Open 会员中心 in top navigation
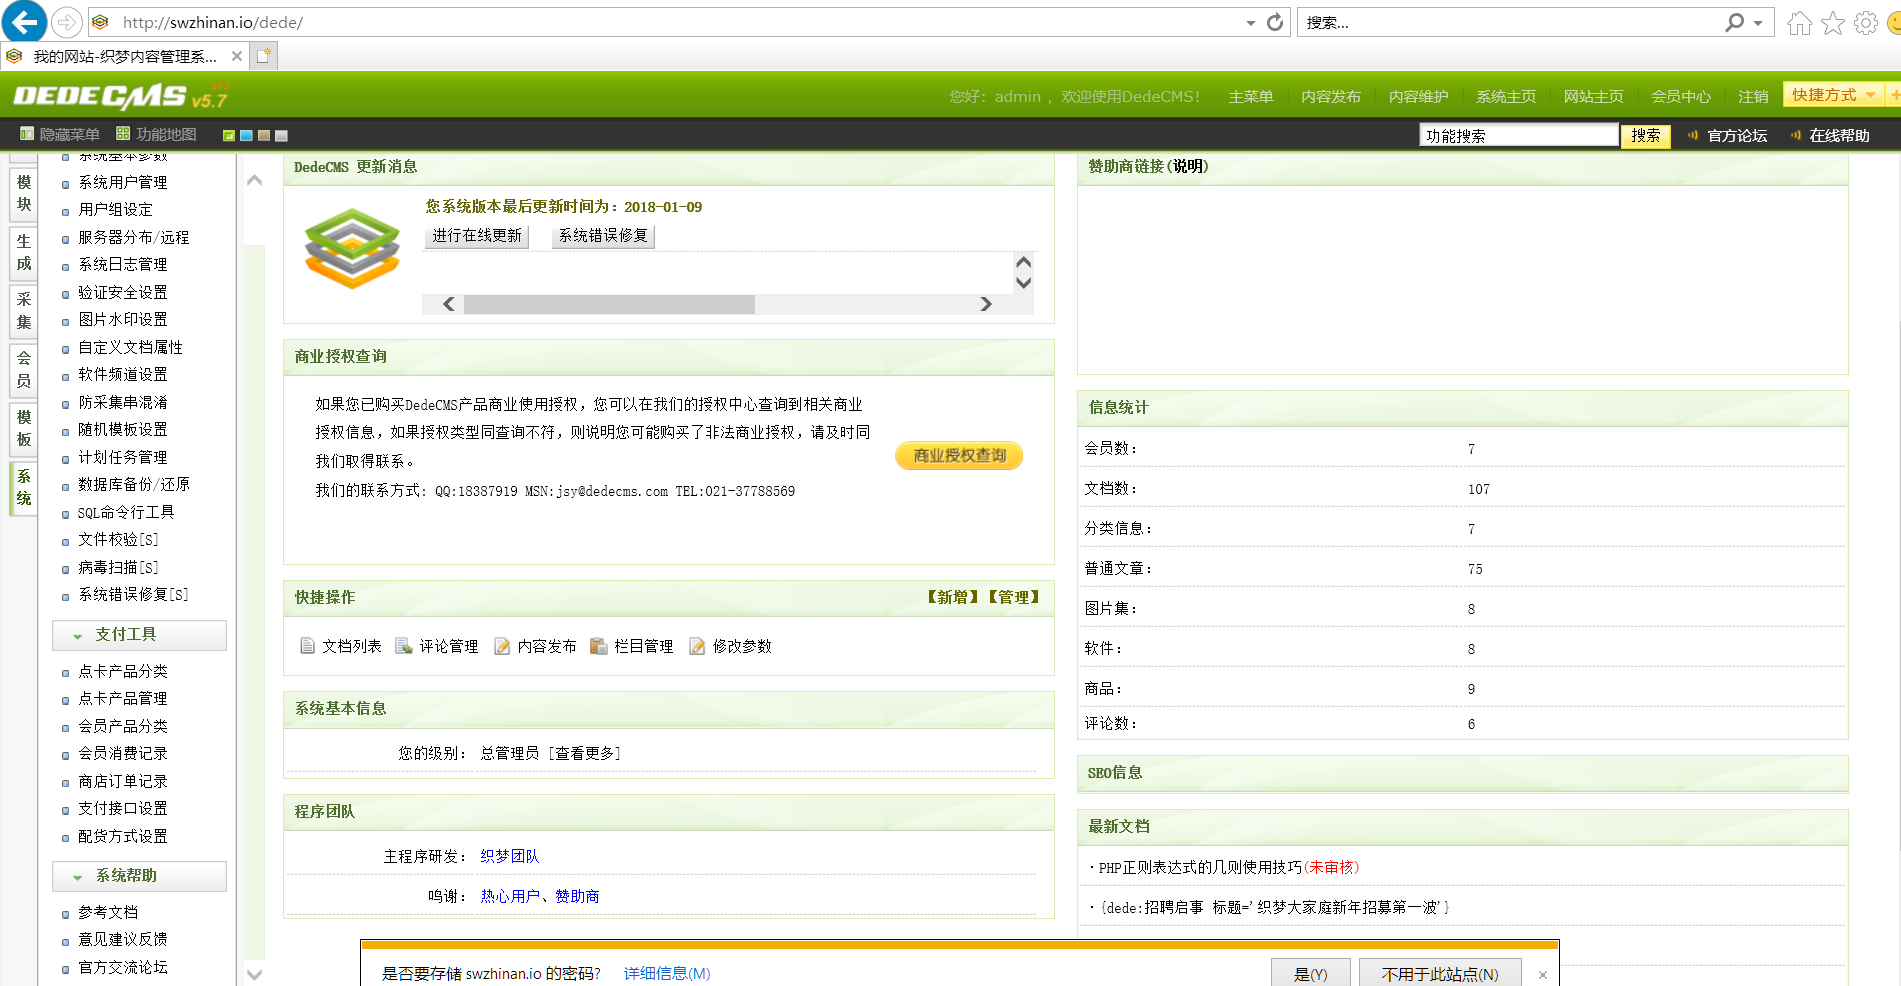The image size is (1901, 986). pos(1680,96)
